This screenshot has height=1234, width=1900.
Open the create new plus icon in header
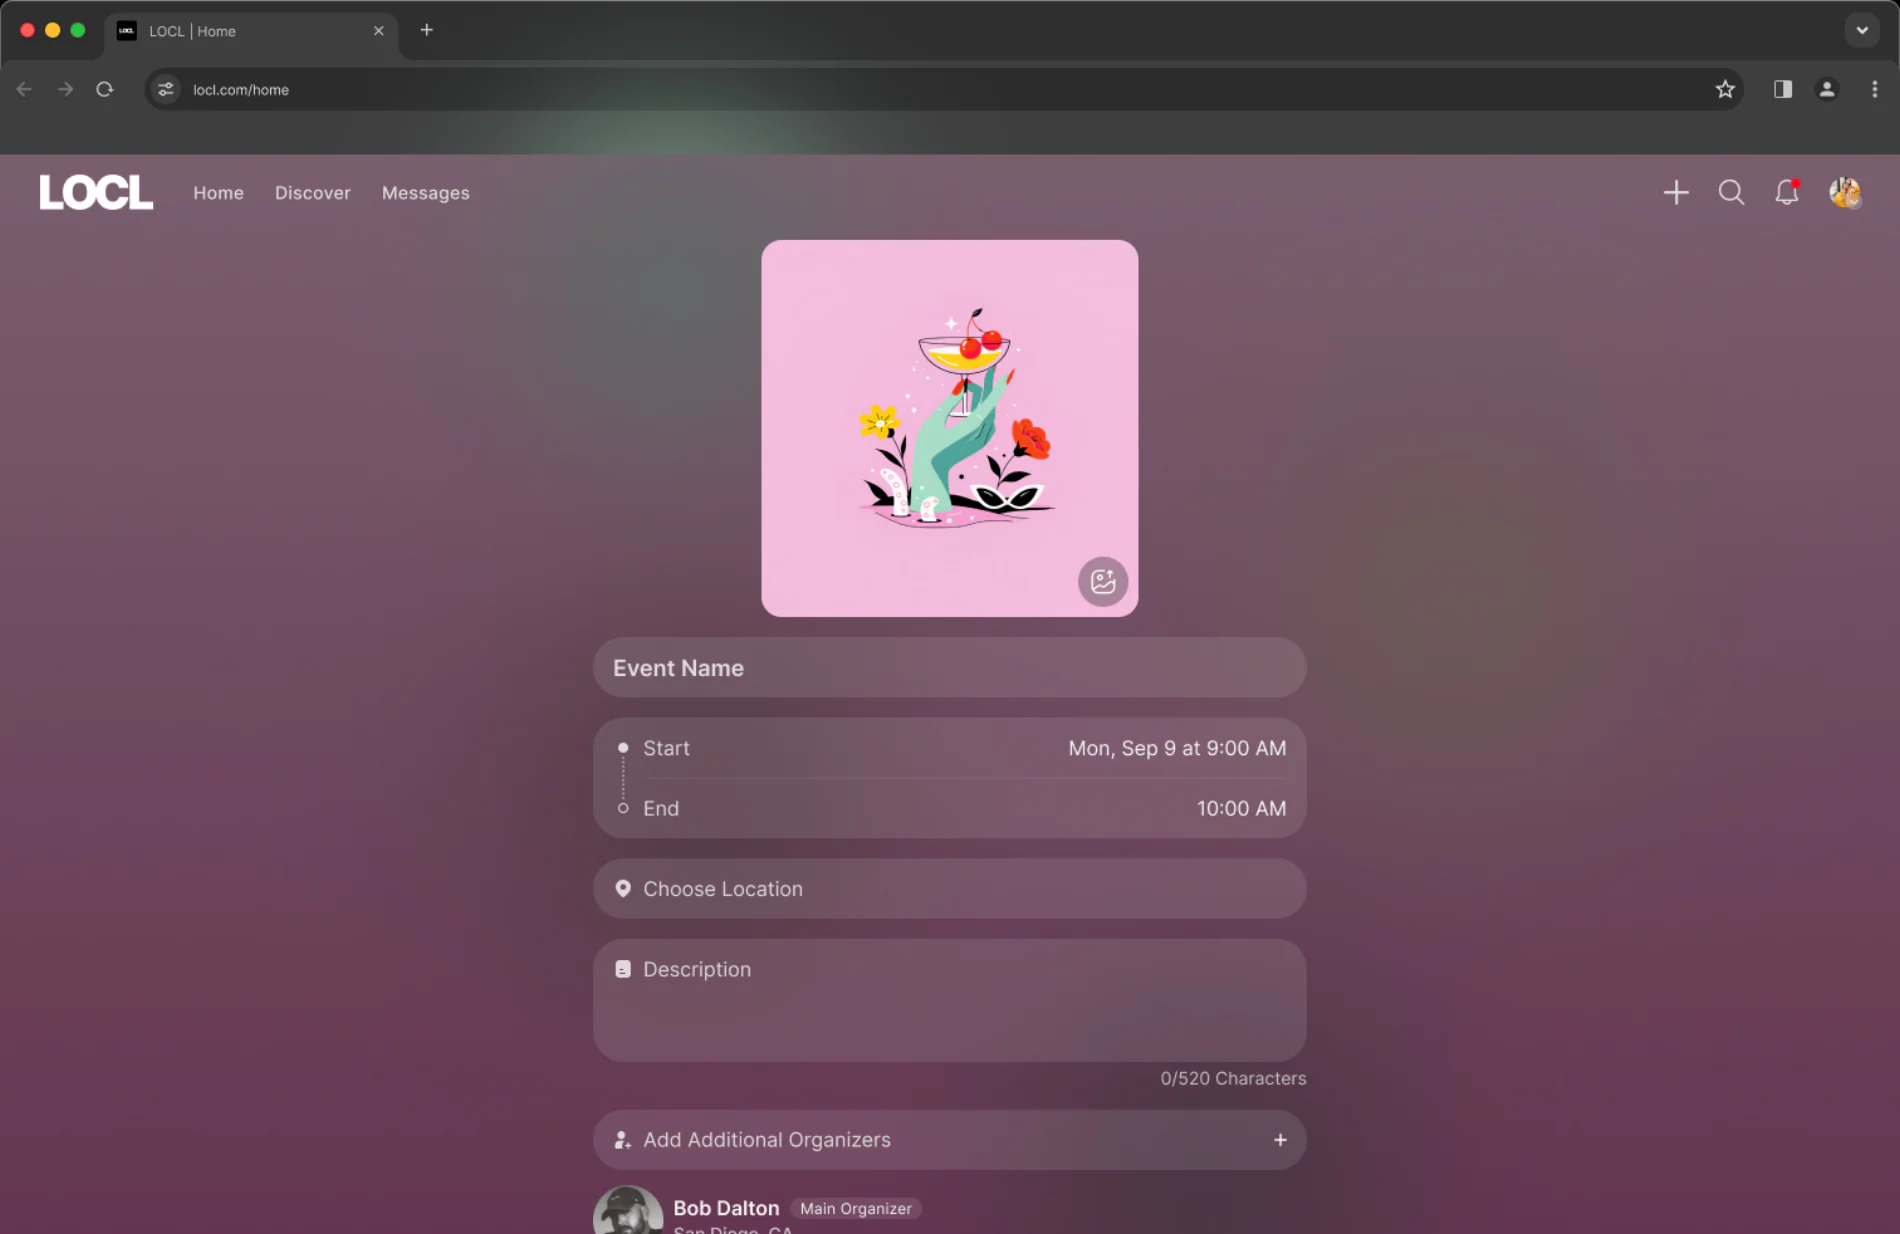click(1676, 192)
